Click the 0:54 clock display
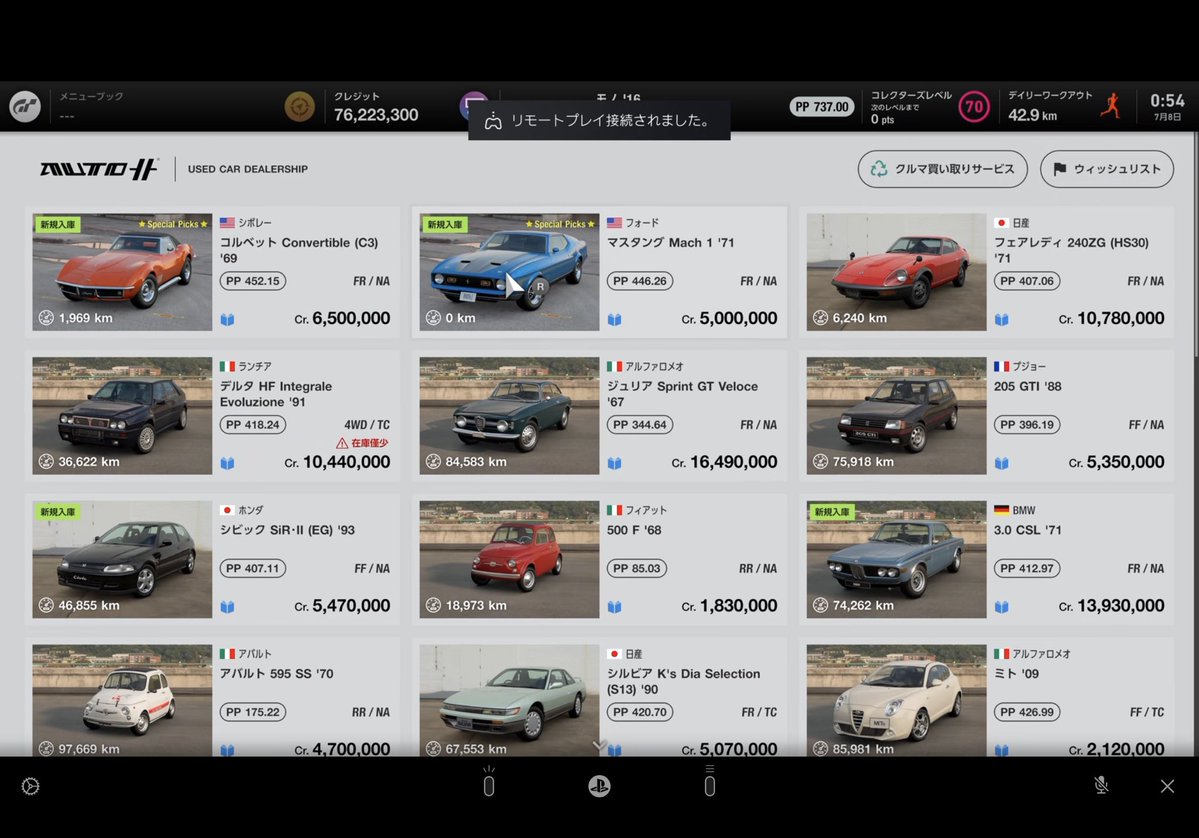 [1167, 101]
